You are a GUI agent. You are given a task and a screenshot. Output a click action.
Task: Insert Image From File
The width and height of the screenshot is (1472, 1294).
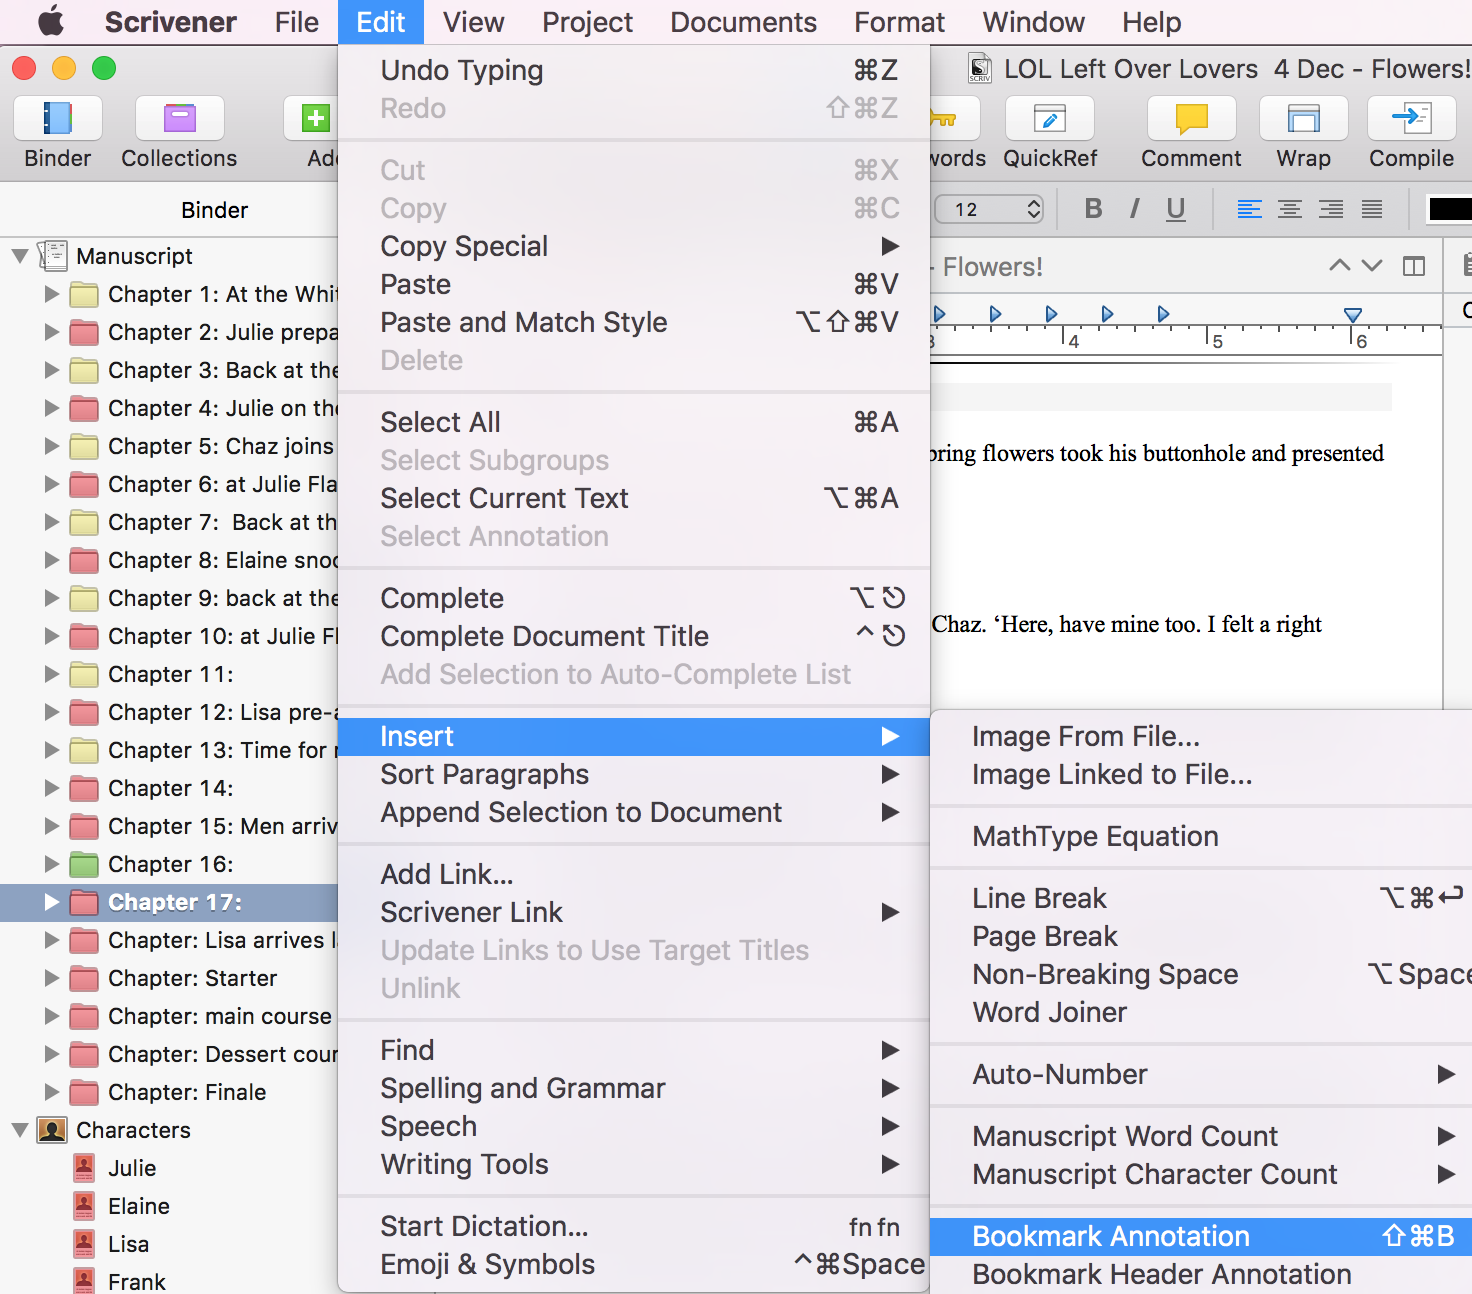tap(1201, 737)
